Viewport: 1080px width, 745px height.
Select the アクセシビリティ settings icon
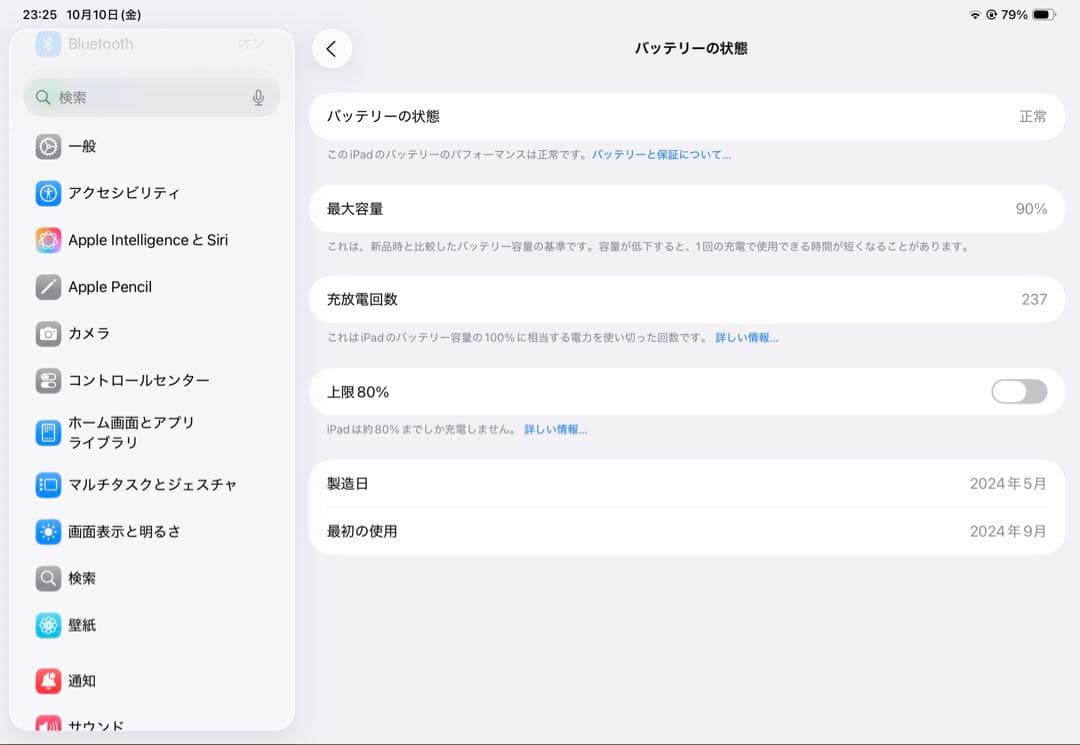click(x=48, y=193)
